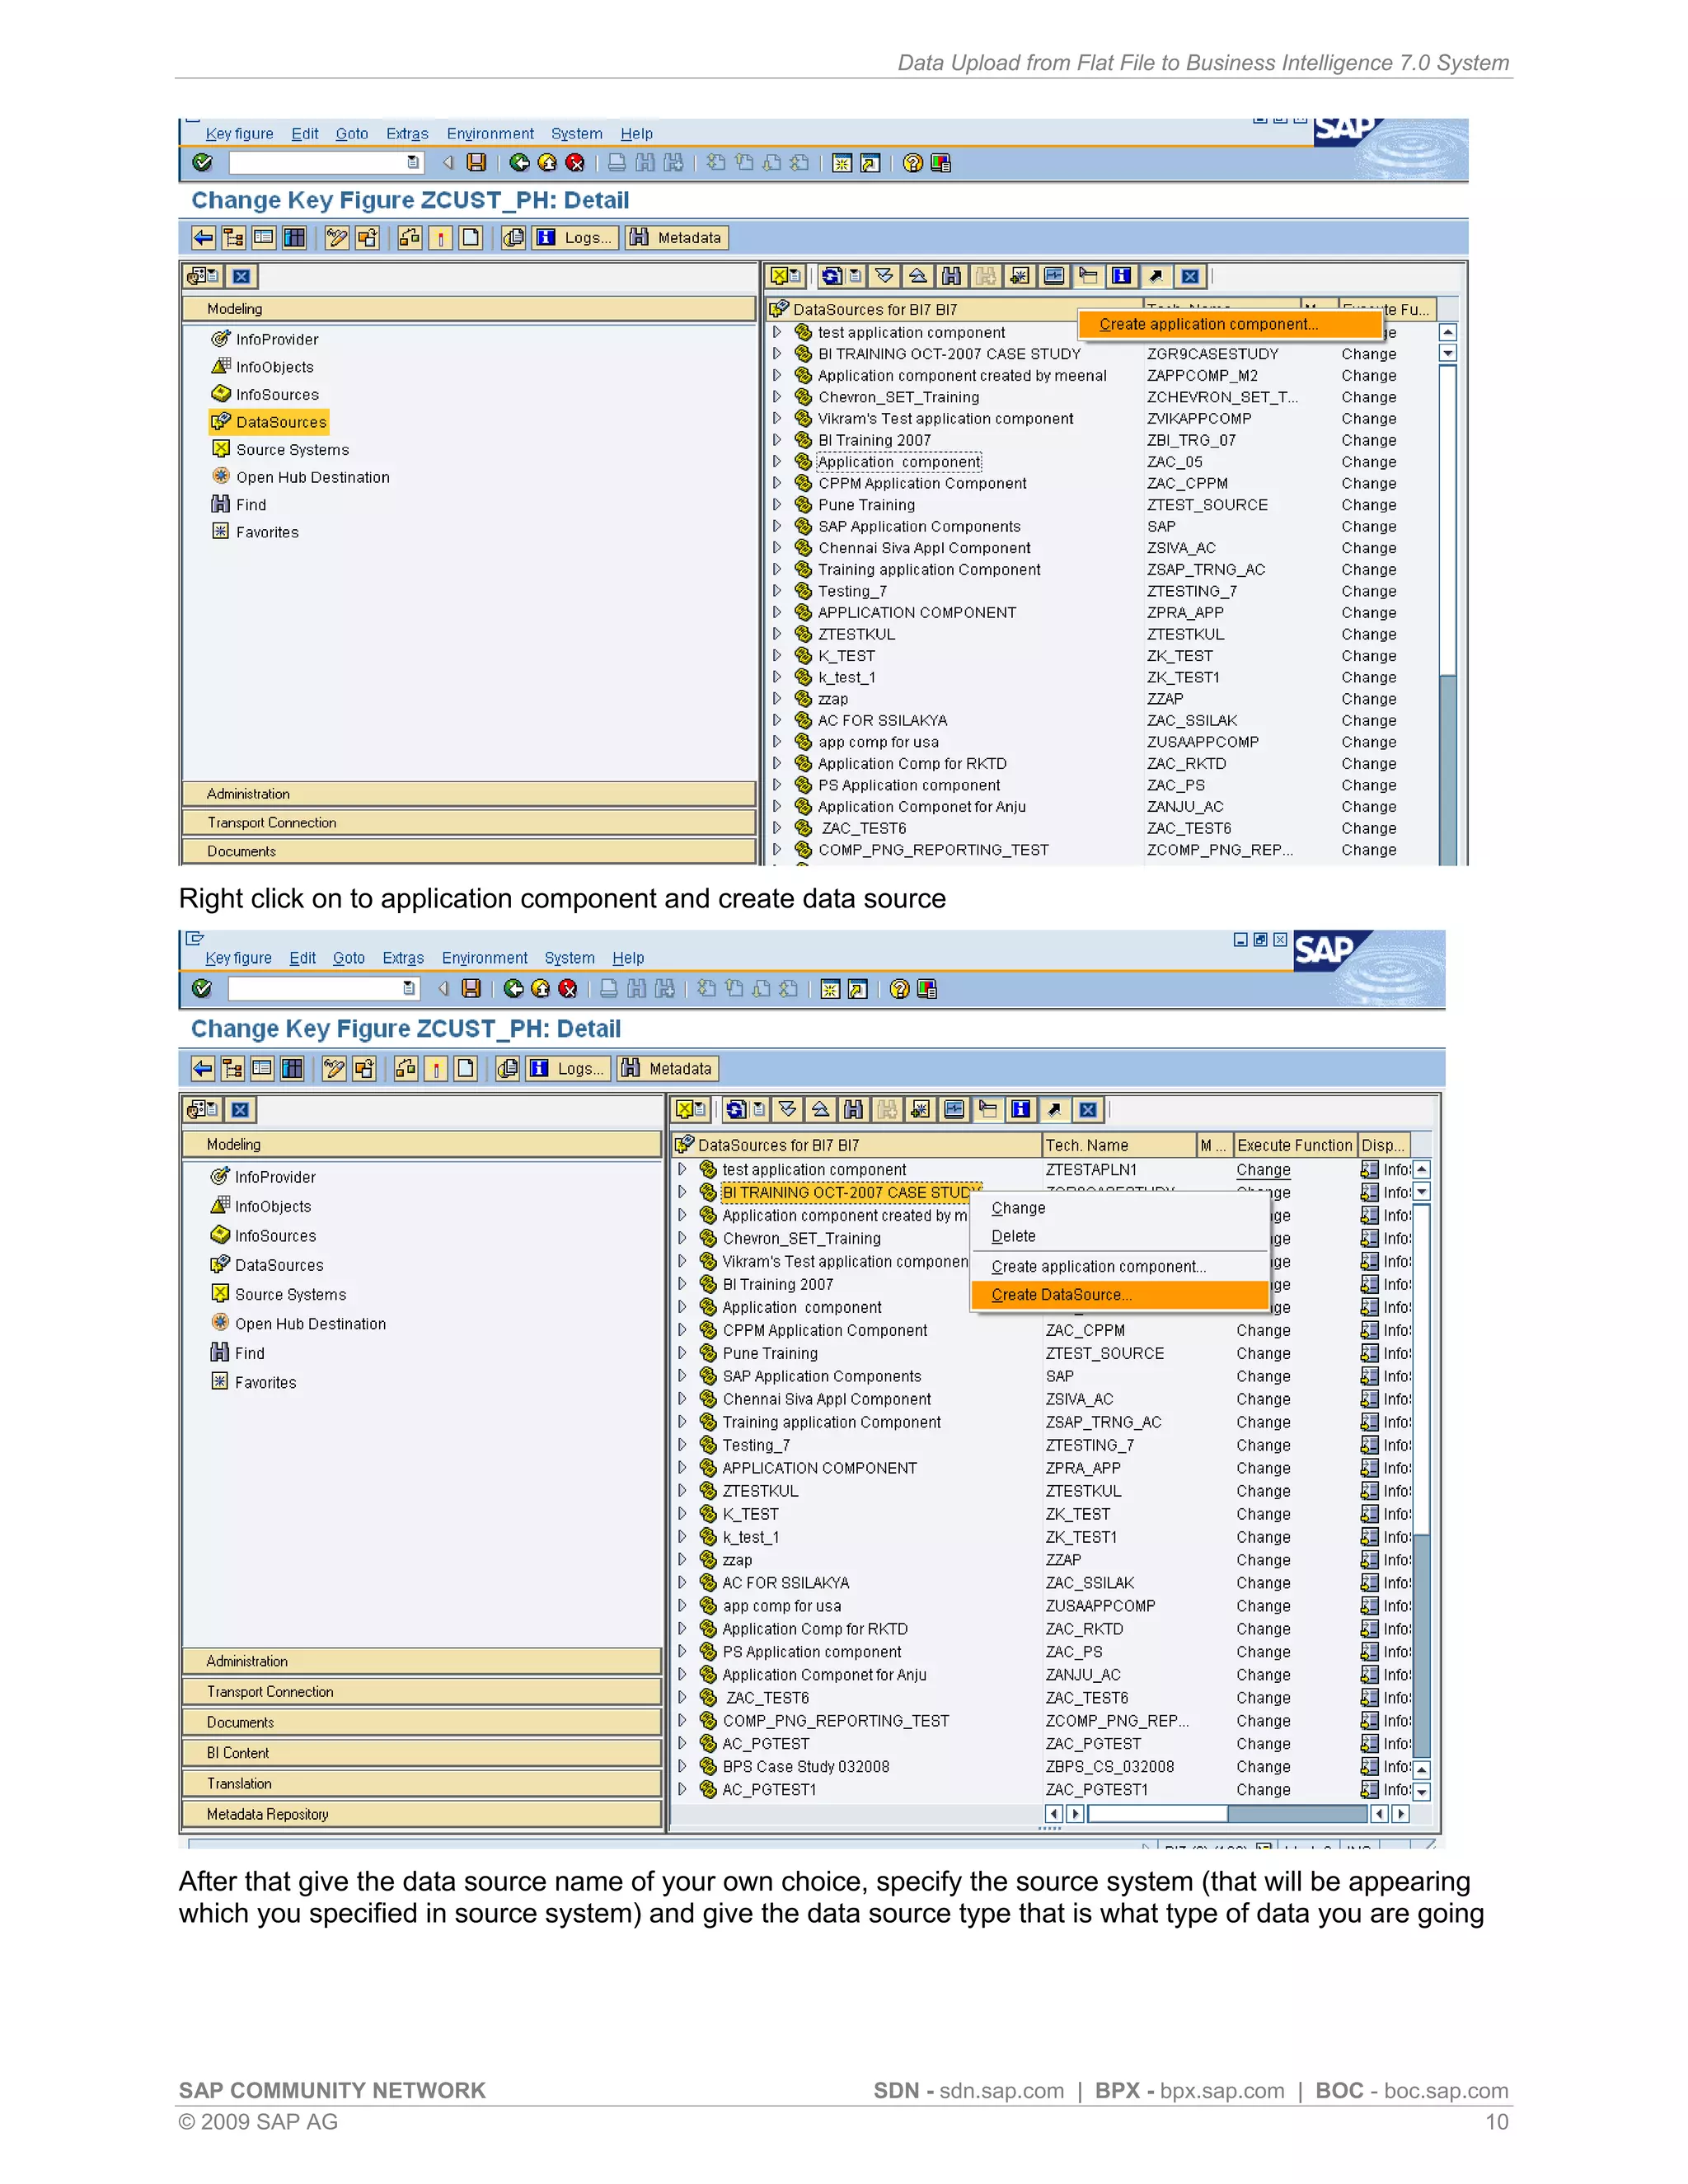The image size is (1688, 2184).
Task: Open the Environment menu in upper screenshot
Action: (490, 134)
